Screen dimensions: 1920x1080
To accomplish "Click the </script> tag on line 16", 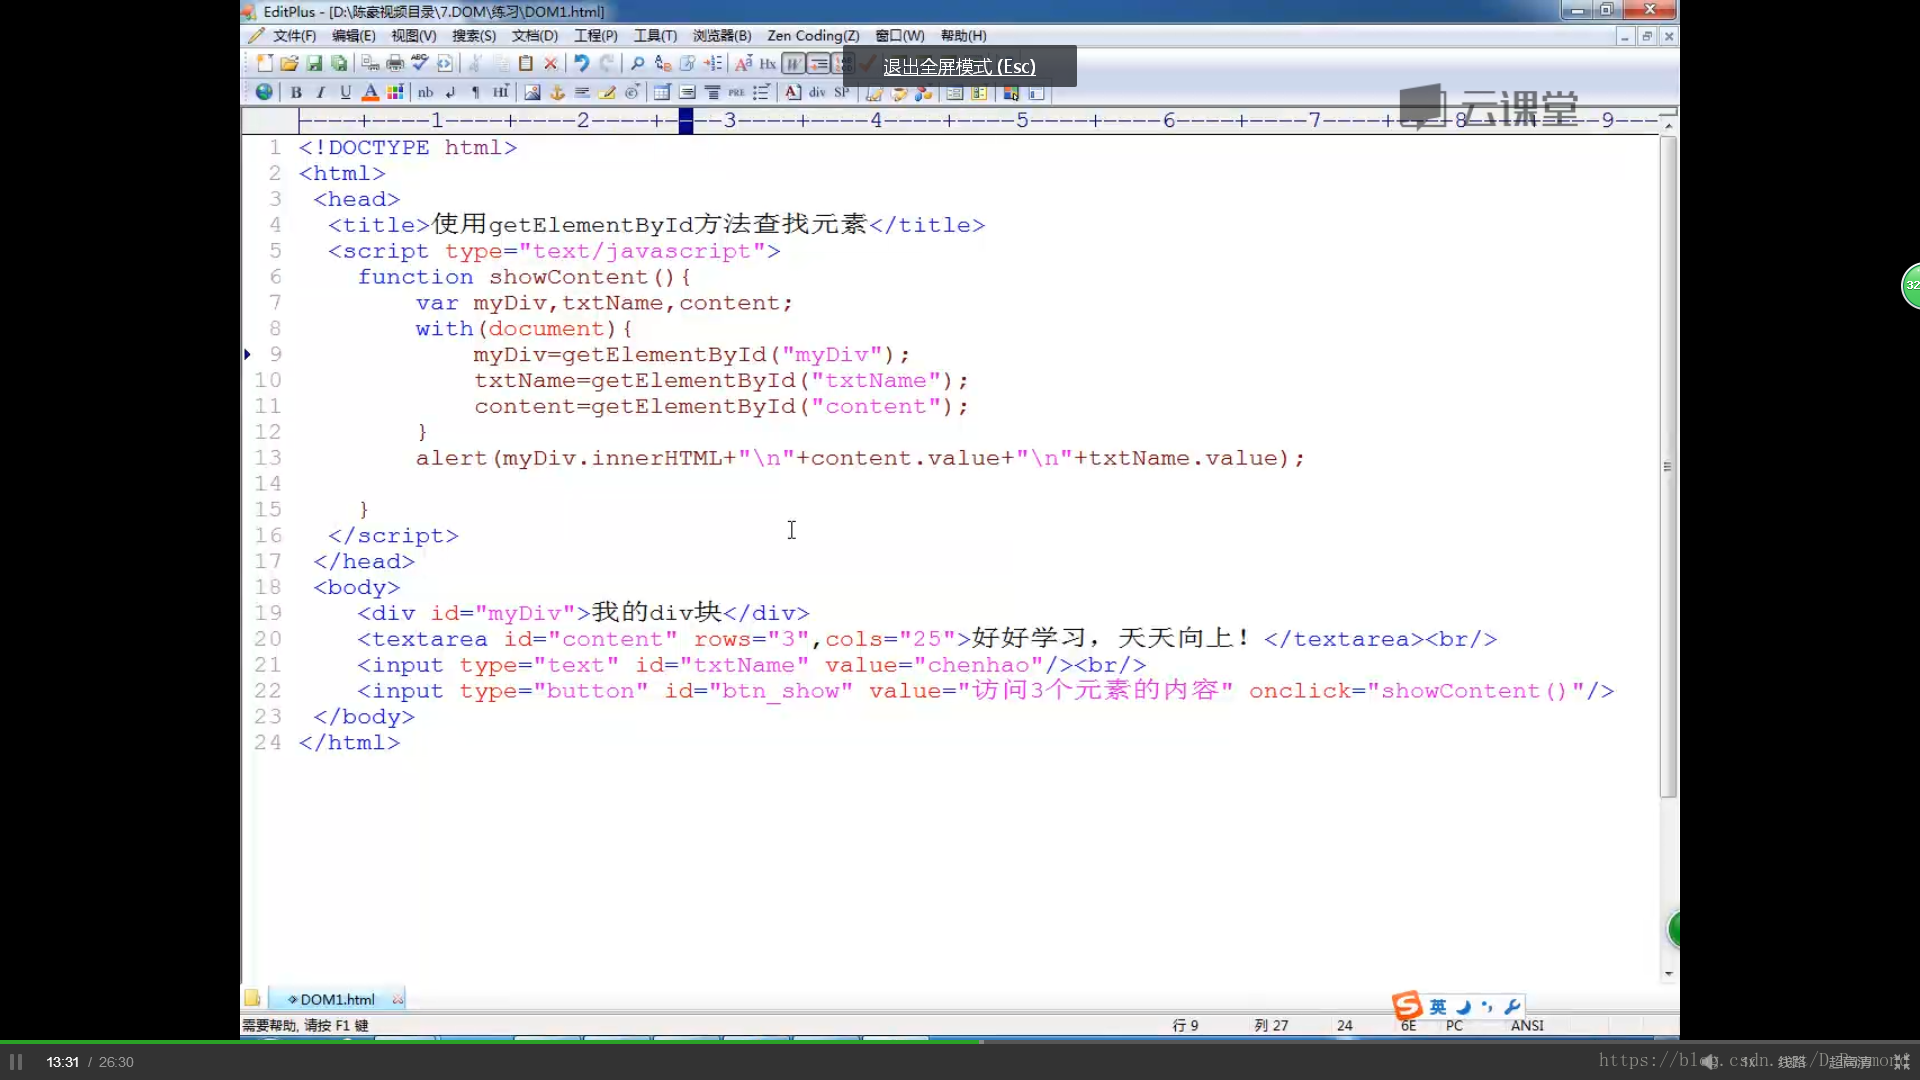I will (393, 536).
